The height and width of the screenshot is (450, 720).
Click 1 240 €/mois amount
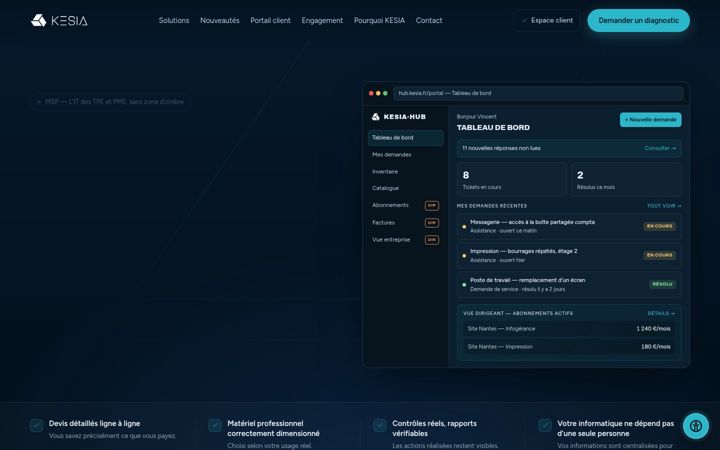[653, 329]
